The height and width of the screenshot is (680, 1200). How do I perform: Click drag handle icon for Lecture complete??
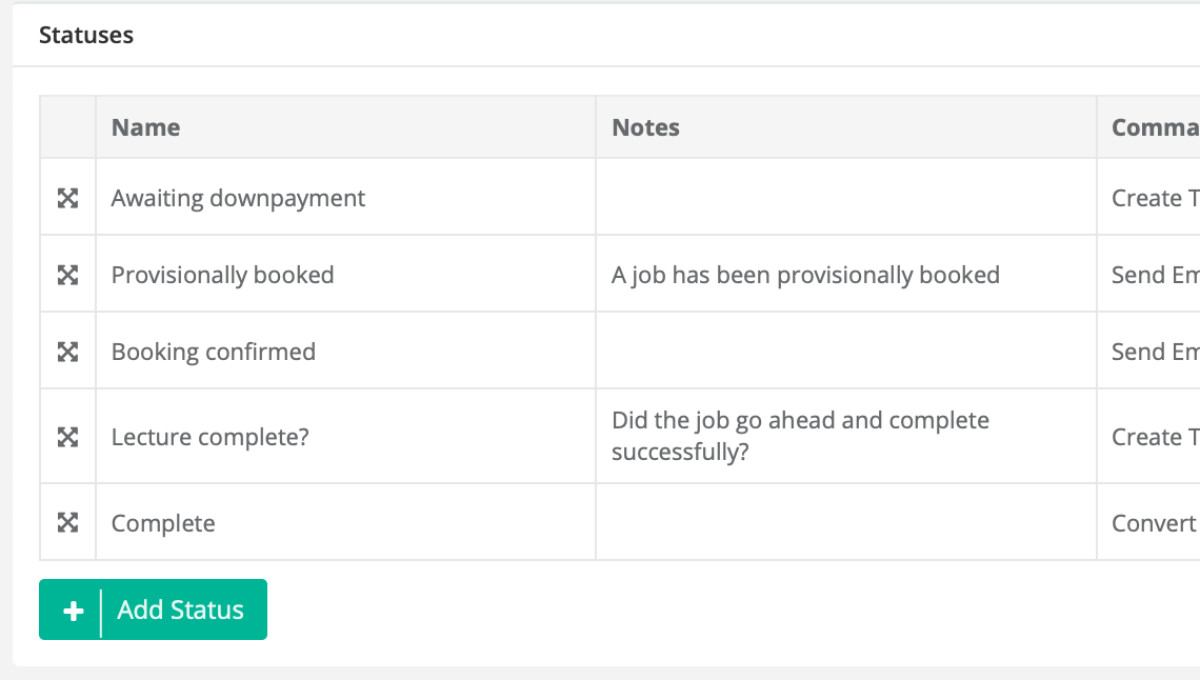coord(67,437)
